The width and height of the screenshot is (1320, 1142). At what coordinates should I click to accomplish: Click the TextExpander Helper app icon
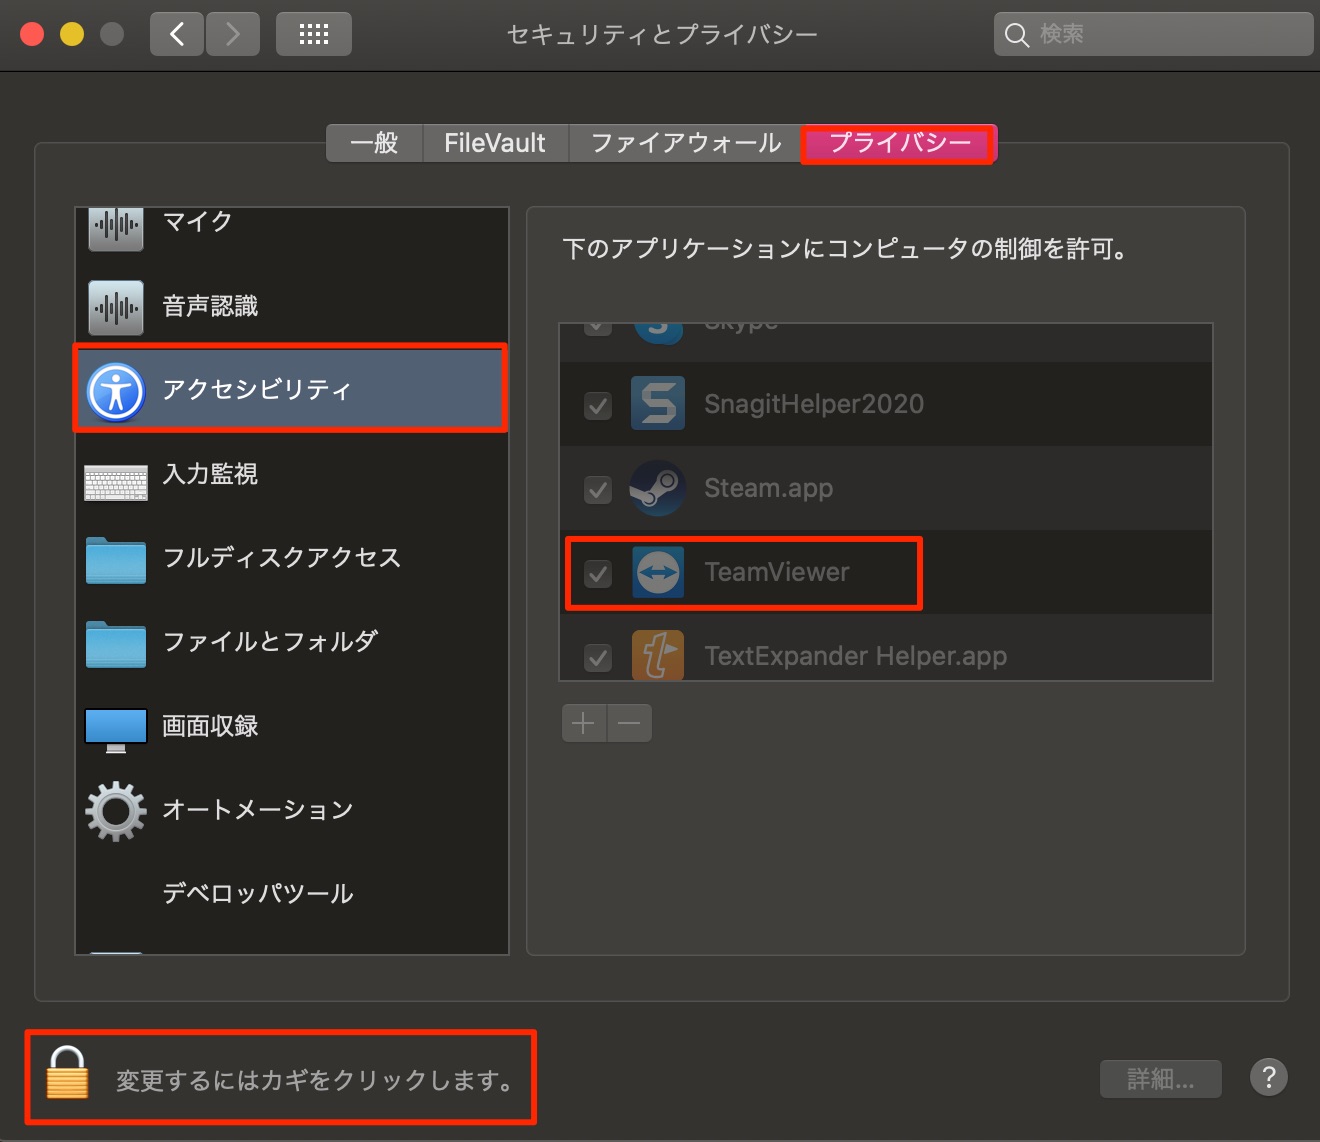click(x=658, y=655)
